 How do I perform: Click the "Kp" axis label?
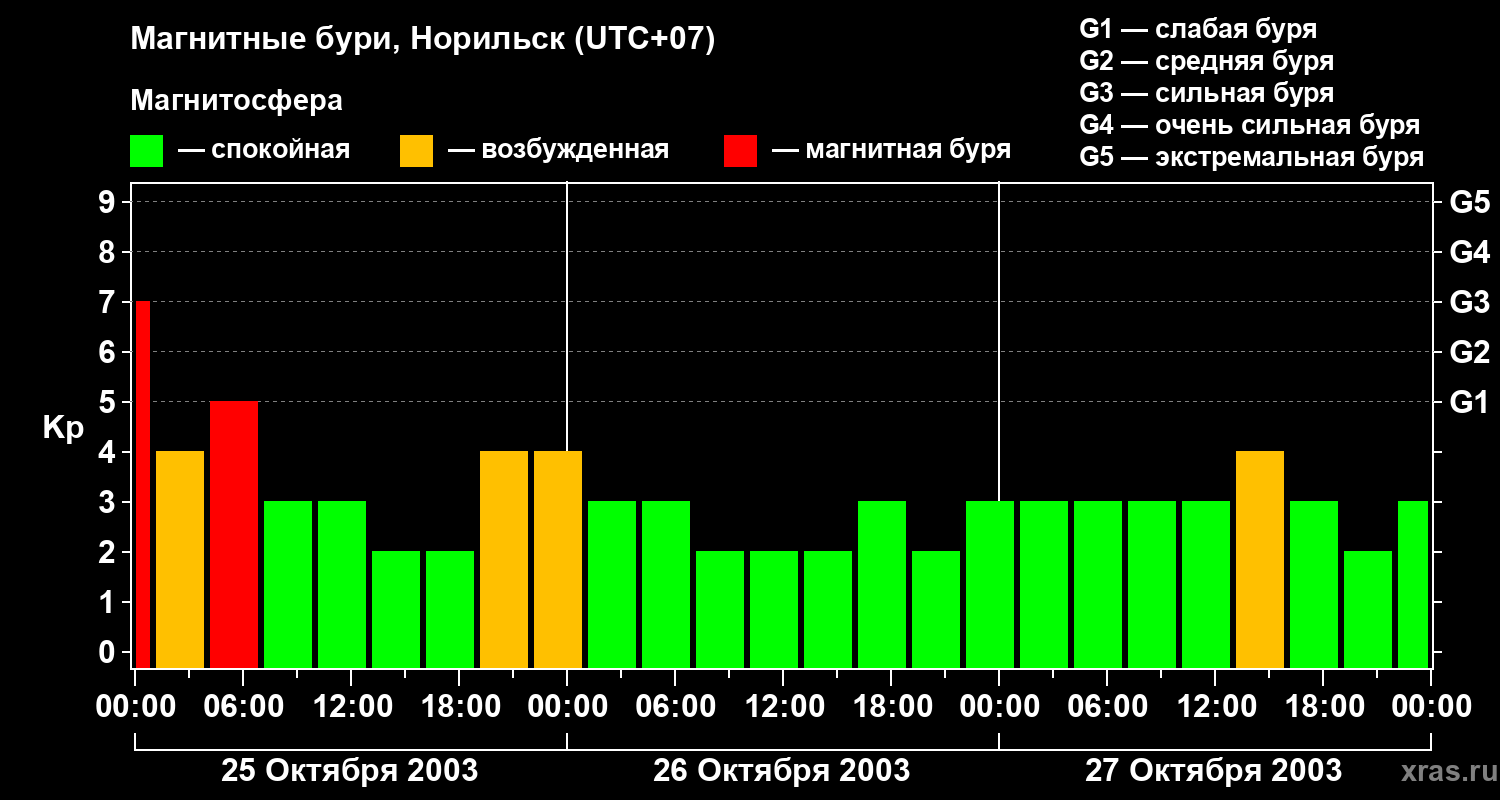tap(63, 427)
